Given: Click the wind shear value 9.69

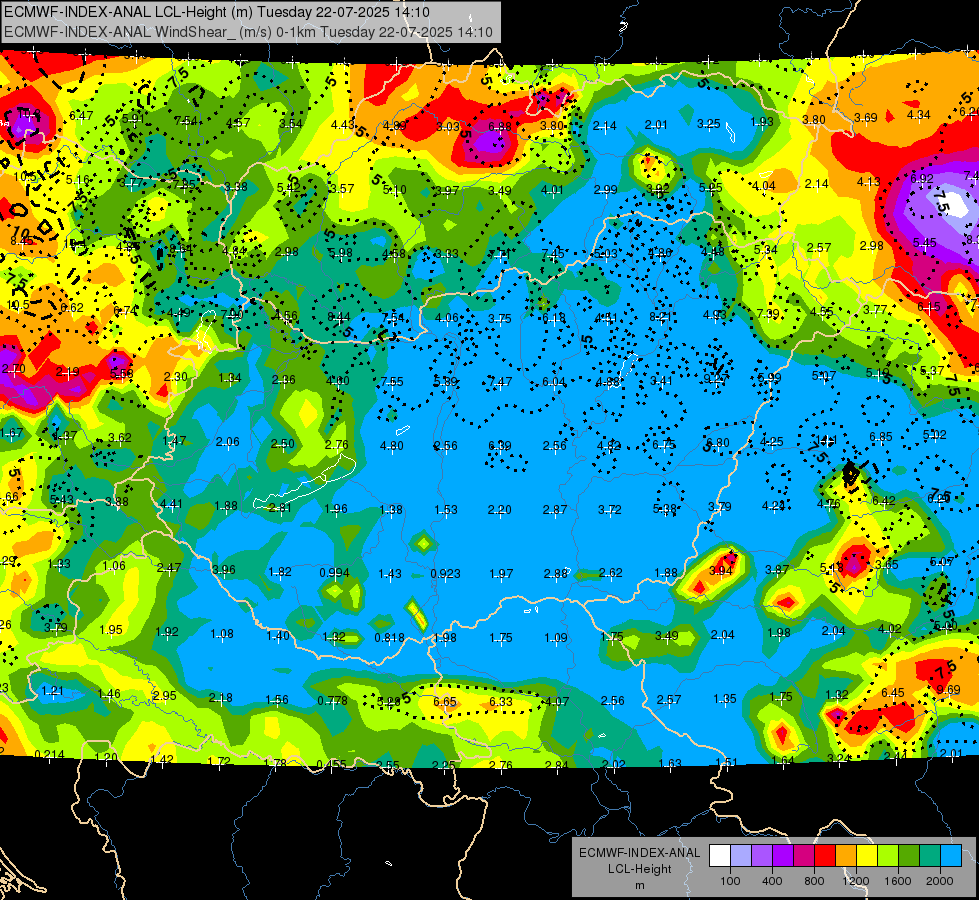Looking at the screenshot, I should coord(948,690).
